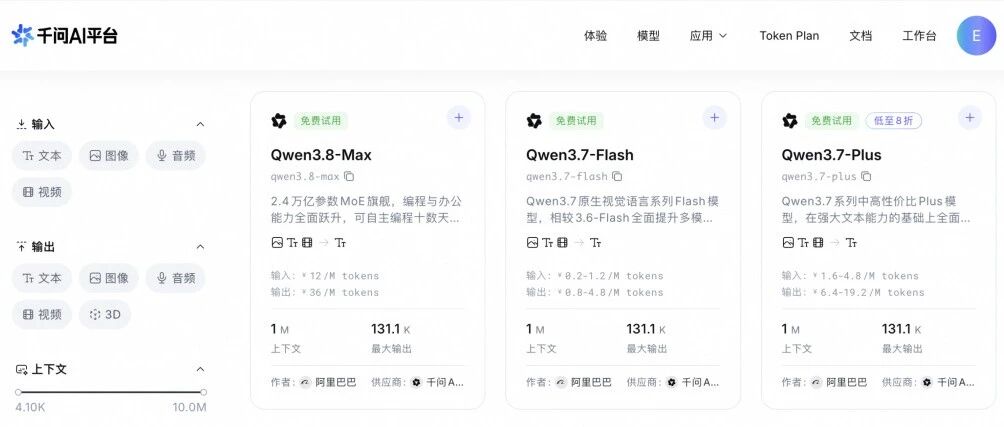Copy the qwen3.8-max model ID
The image size is (1004, 427).
[x=349, y=176]
